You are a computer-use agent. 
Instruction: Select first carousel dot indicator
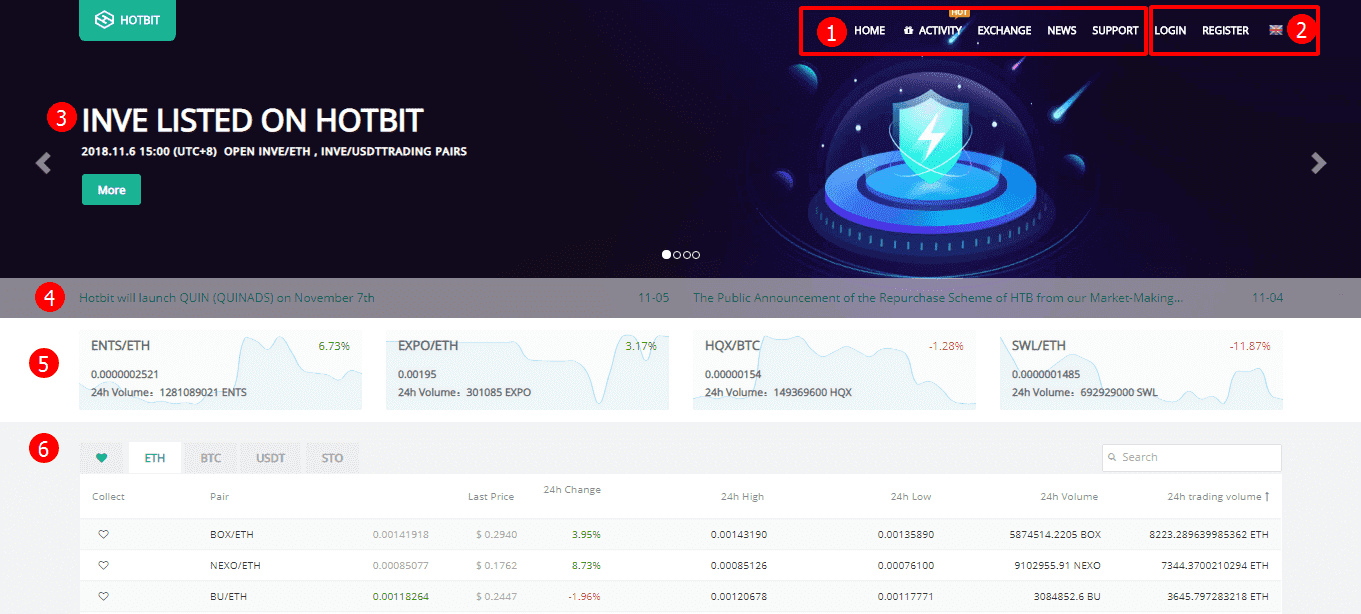point(667,255)
